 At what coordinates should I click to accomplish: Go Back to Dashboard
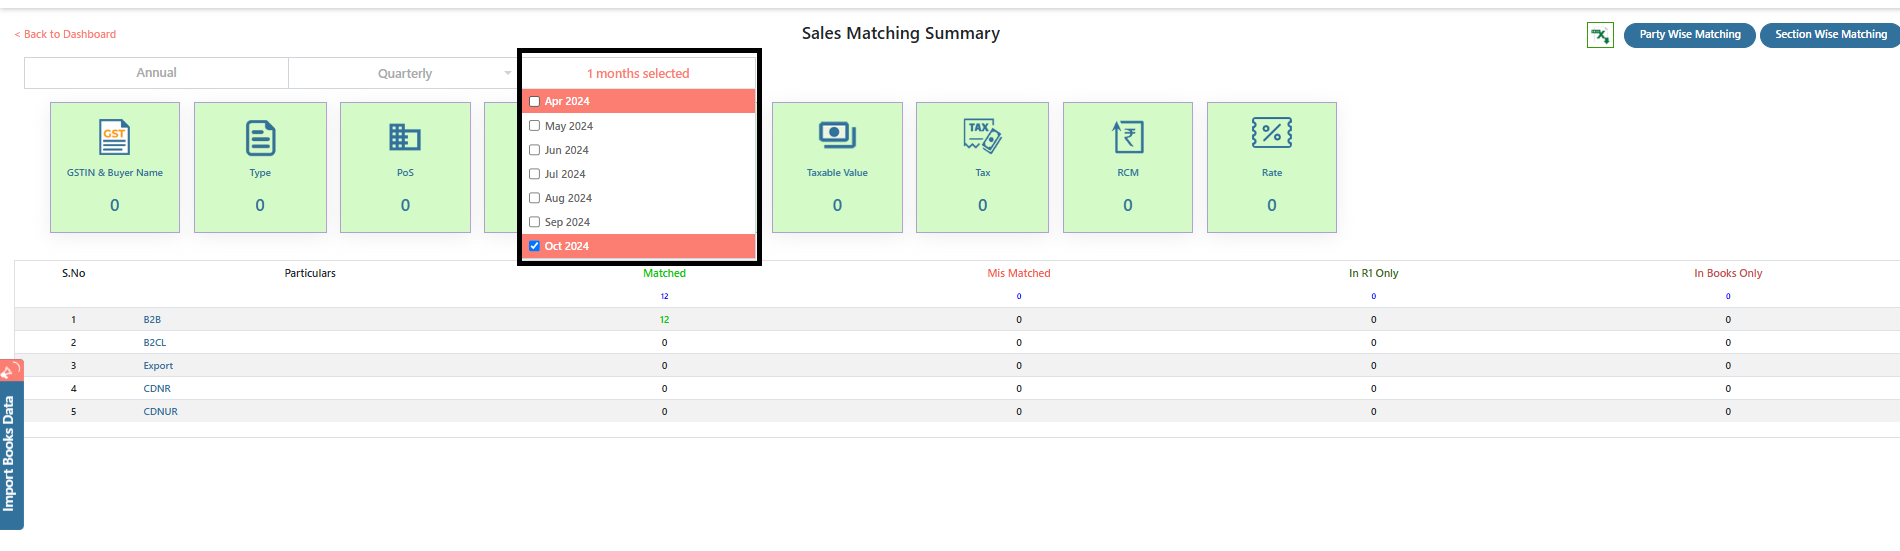pos(65,34)
